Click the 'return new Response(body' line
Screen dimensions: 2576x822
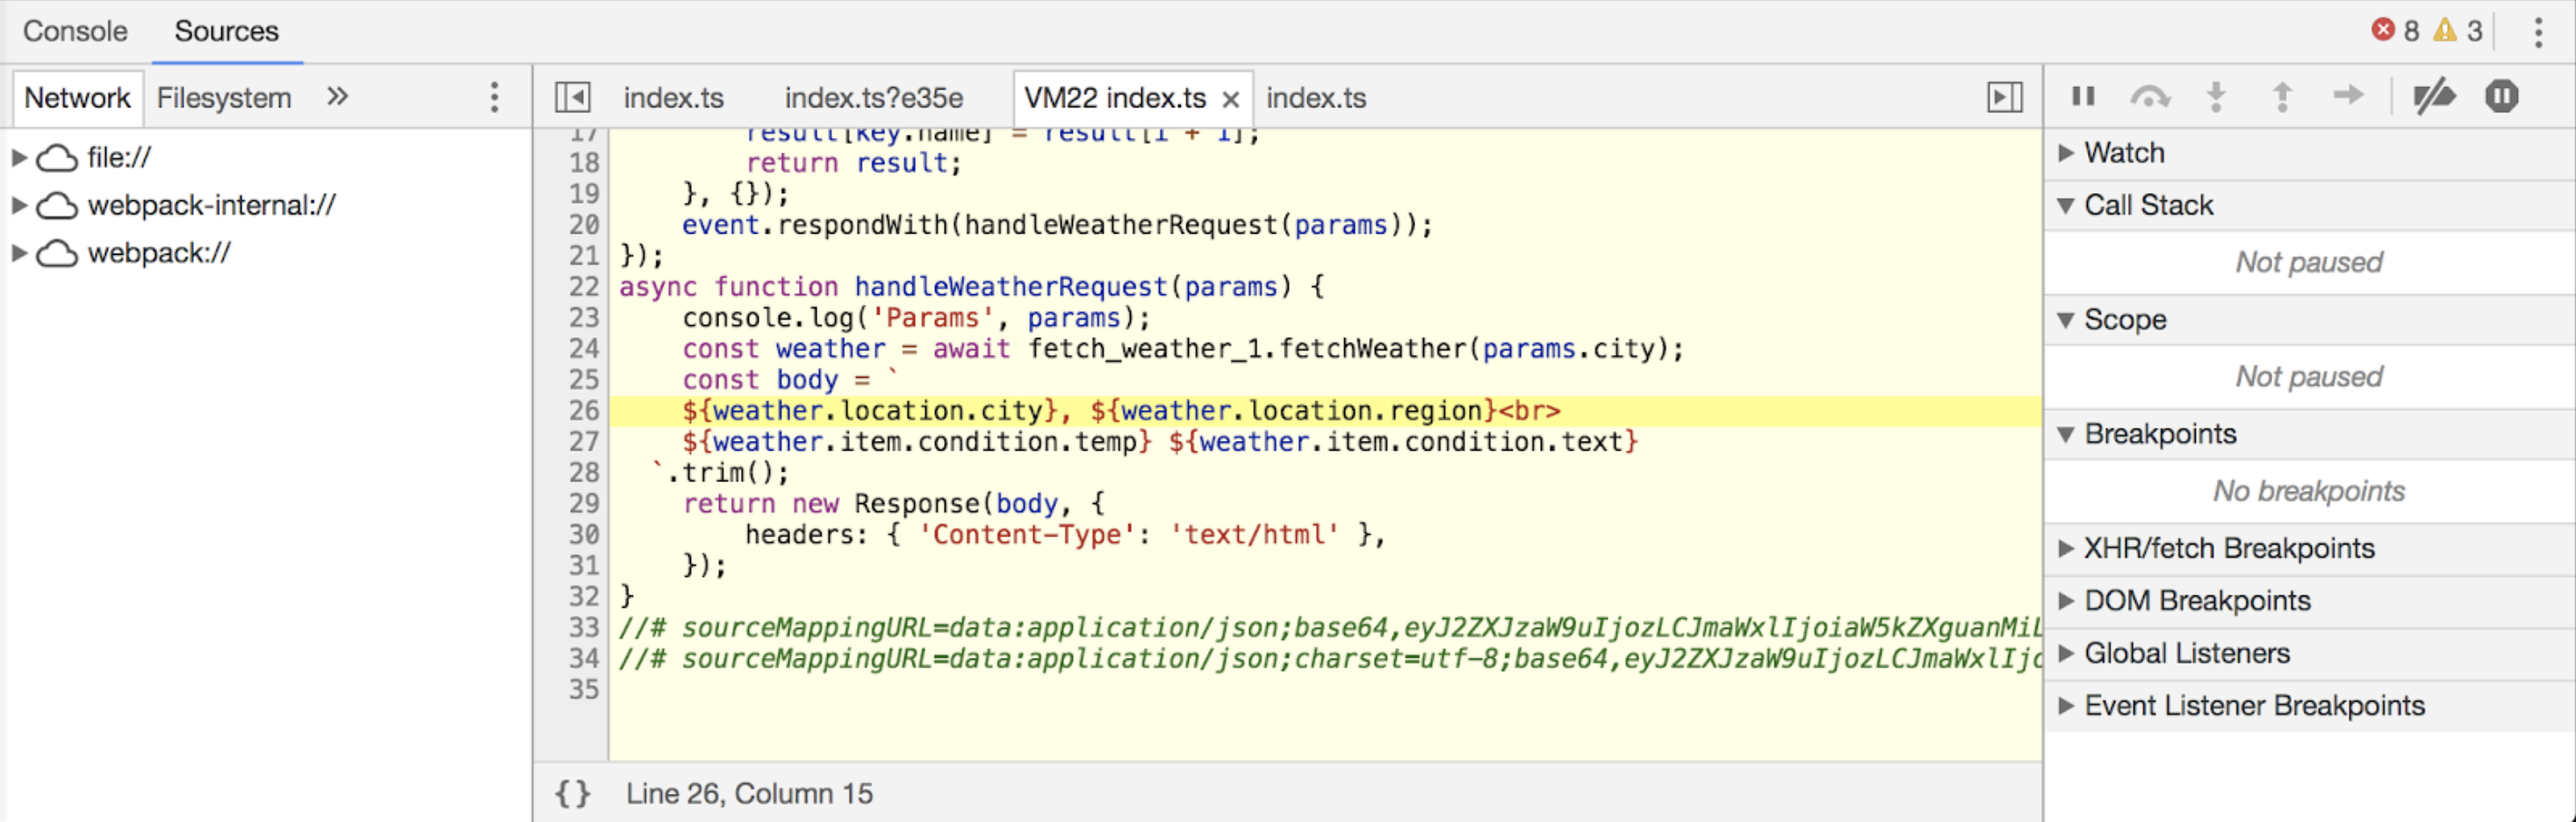[893, 504]
